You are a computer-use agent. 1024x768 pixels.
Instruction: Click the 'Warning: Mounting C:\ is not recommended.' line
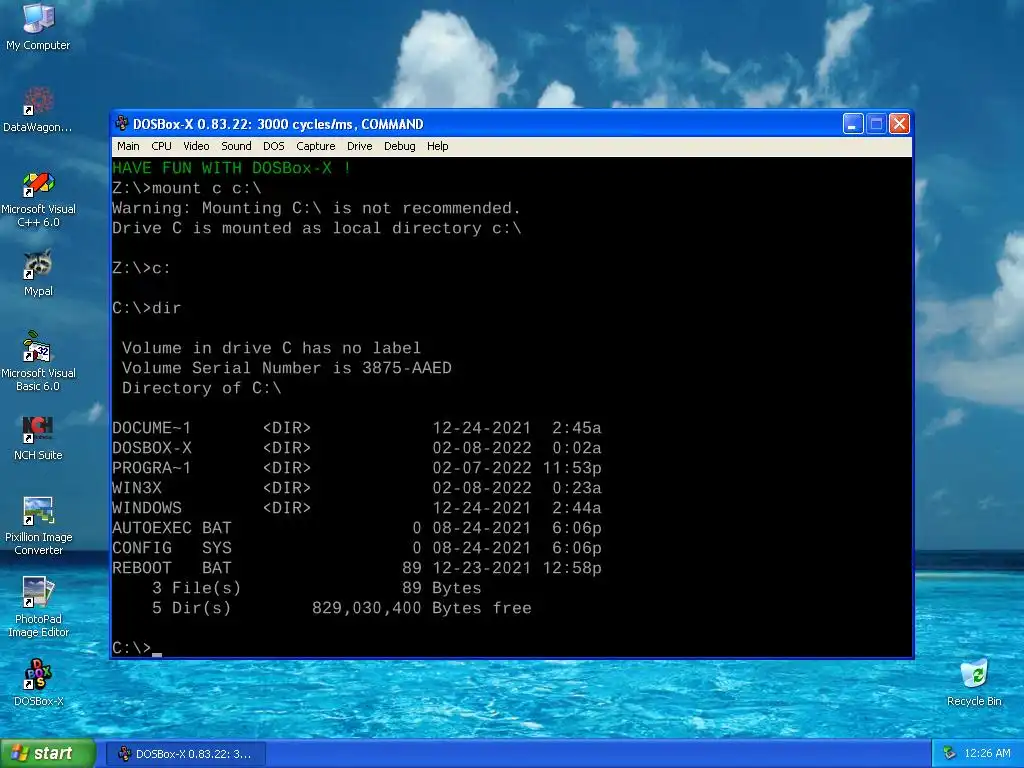pos(317,208)
